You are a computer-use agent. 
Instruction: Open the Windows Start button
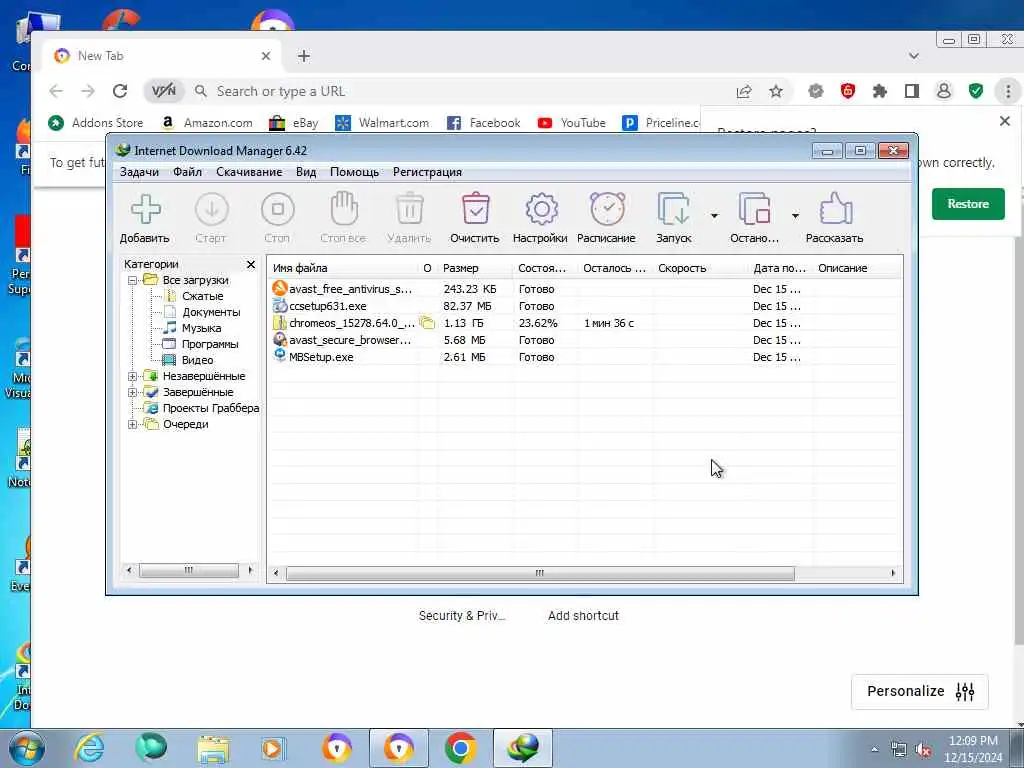[27, 748]
